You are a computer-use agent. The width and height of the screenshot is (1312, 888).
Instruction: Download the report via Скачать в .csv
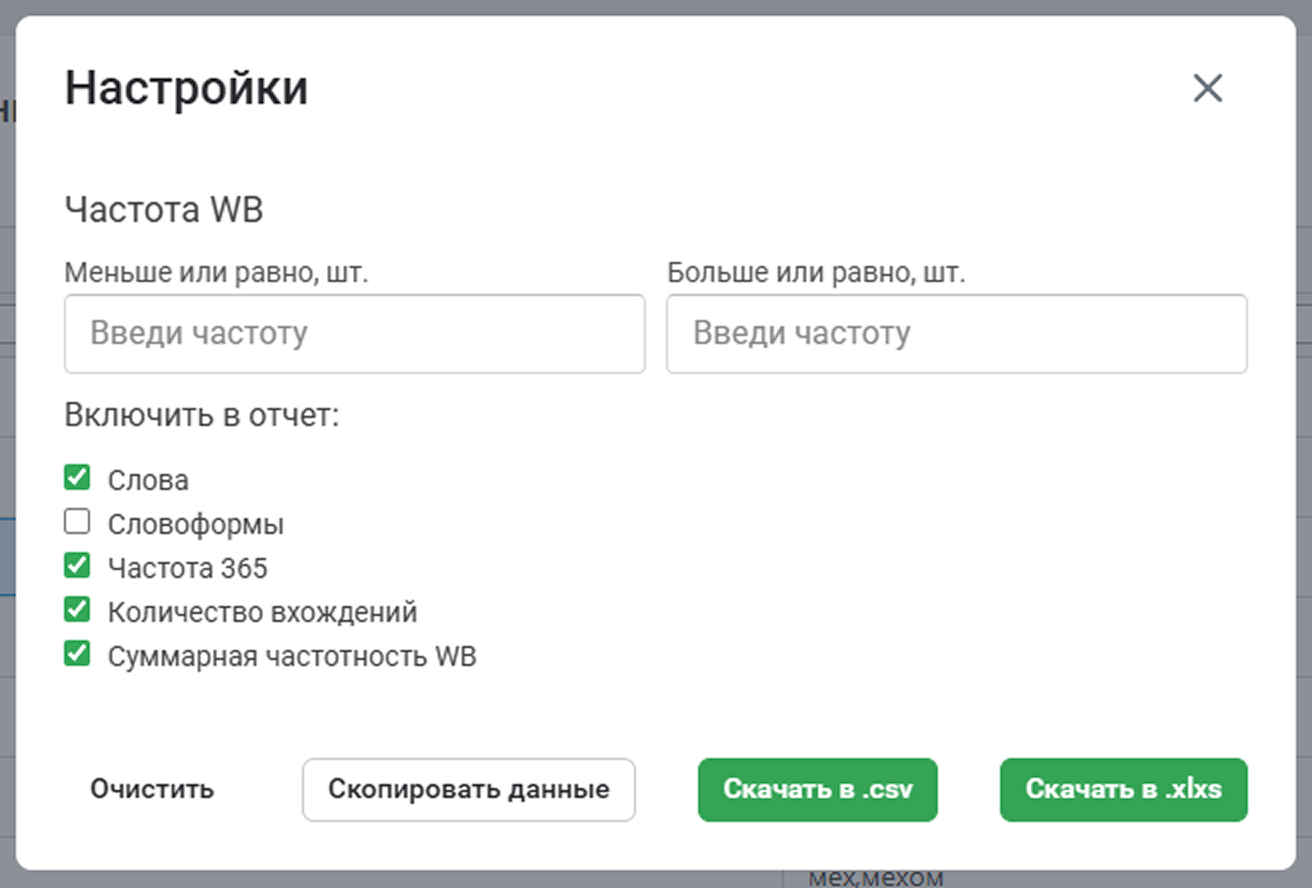click(x=818, y=790)
